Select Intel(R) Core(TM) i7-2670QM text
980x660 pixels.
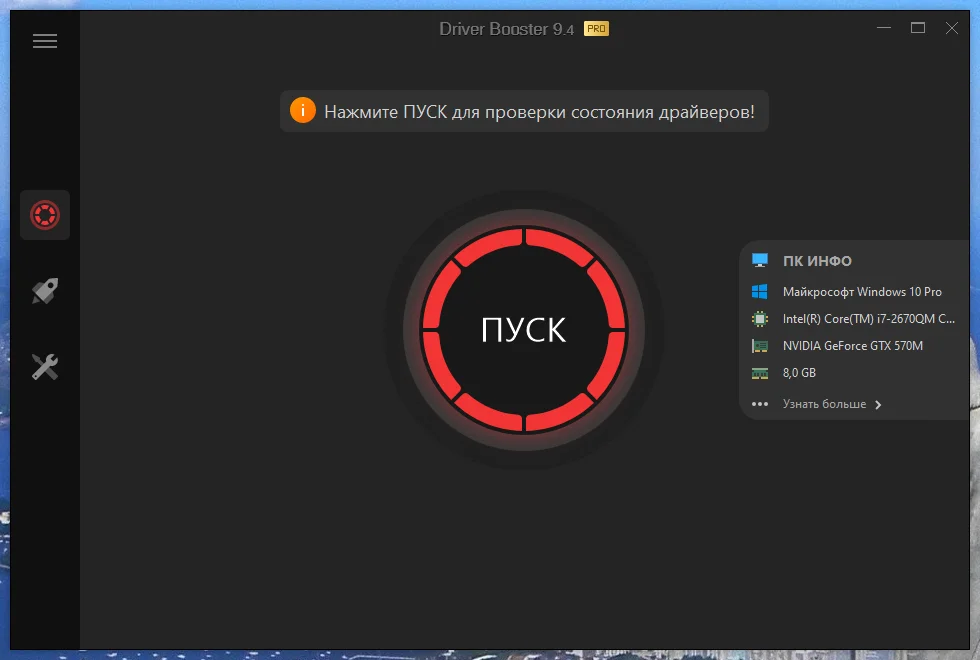click(869, 319)
